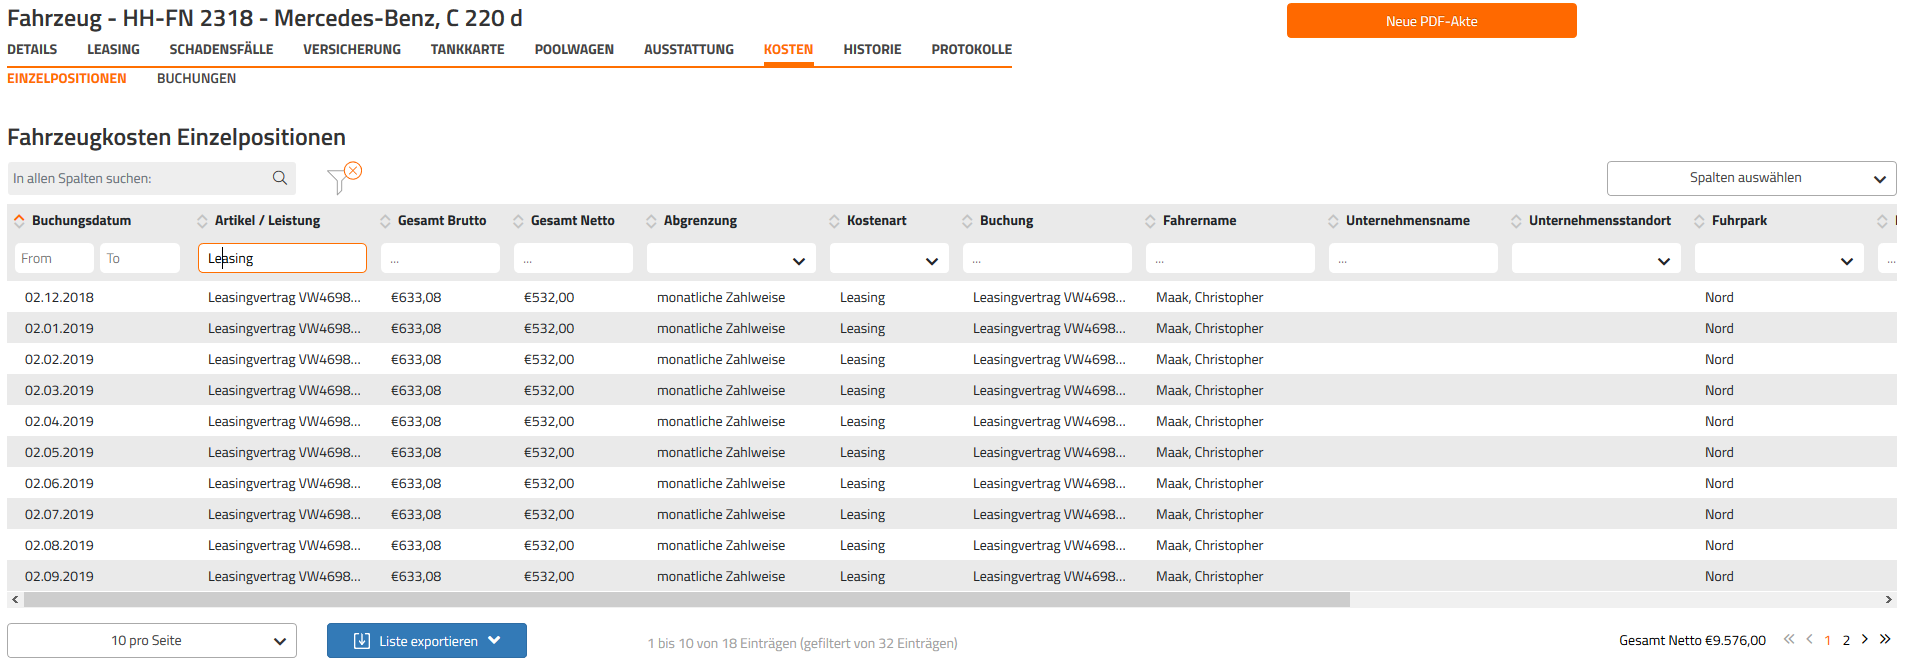Click Neue PDF-Akte button
Image resolution: width=1909 pixels, height=672 pixels.
1432,21
